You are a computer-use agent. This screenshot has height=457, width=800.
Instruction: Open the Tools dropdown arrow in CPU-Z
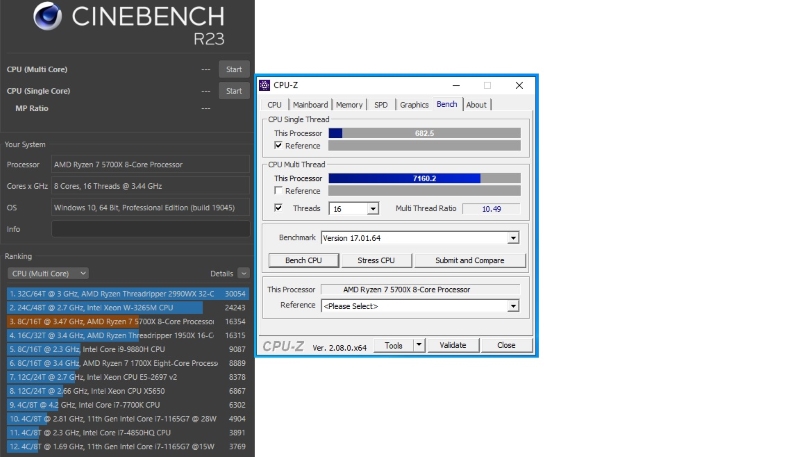click(419, 345)
